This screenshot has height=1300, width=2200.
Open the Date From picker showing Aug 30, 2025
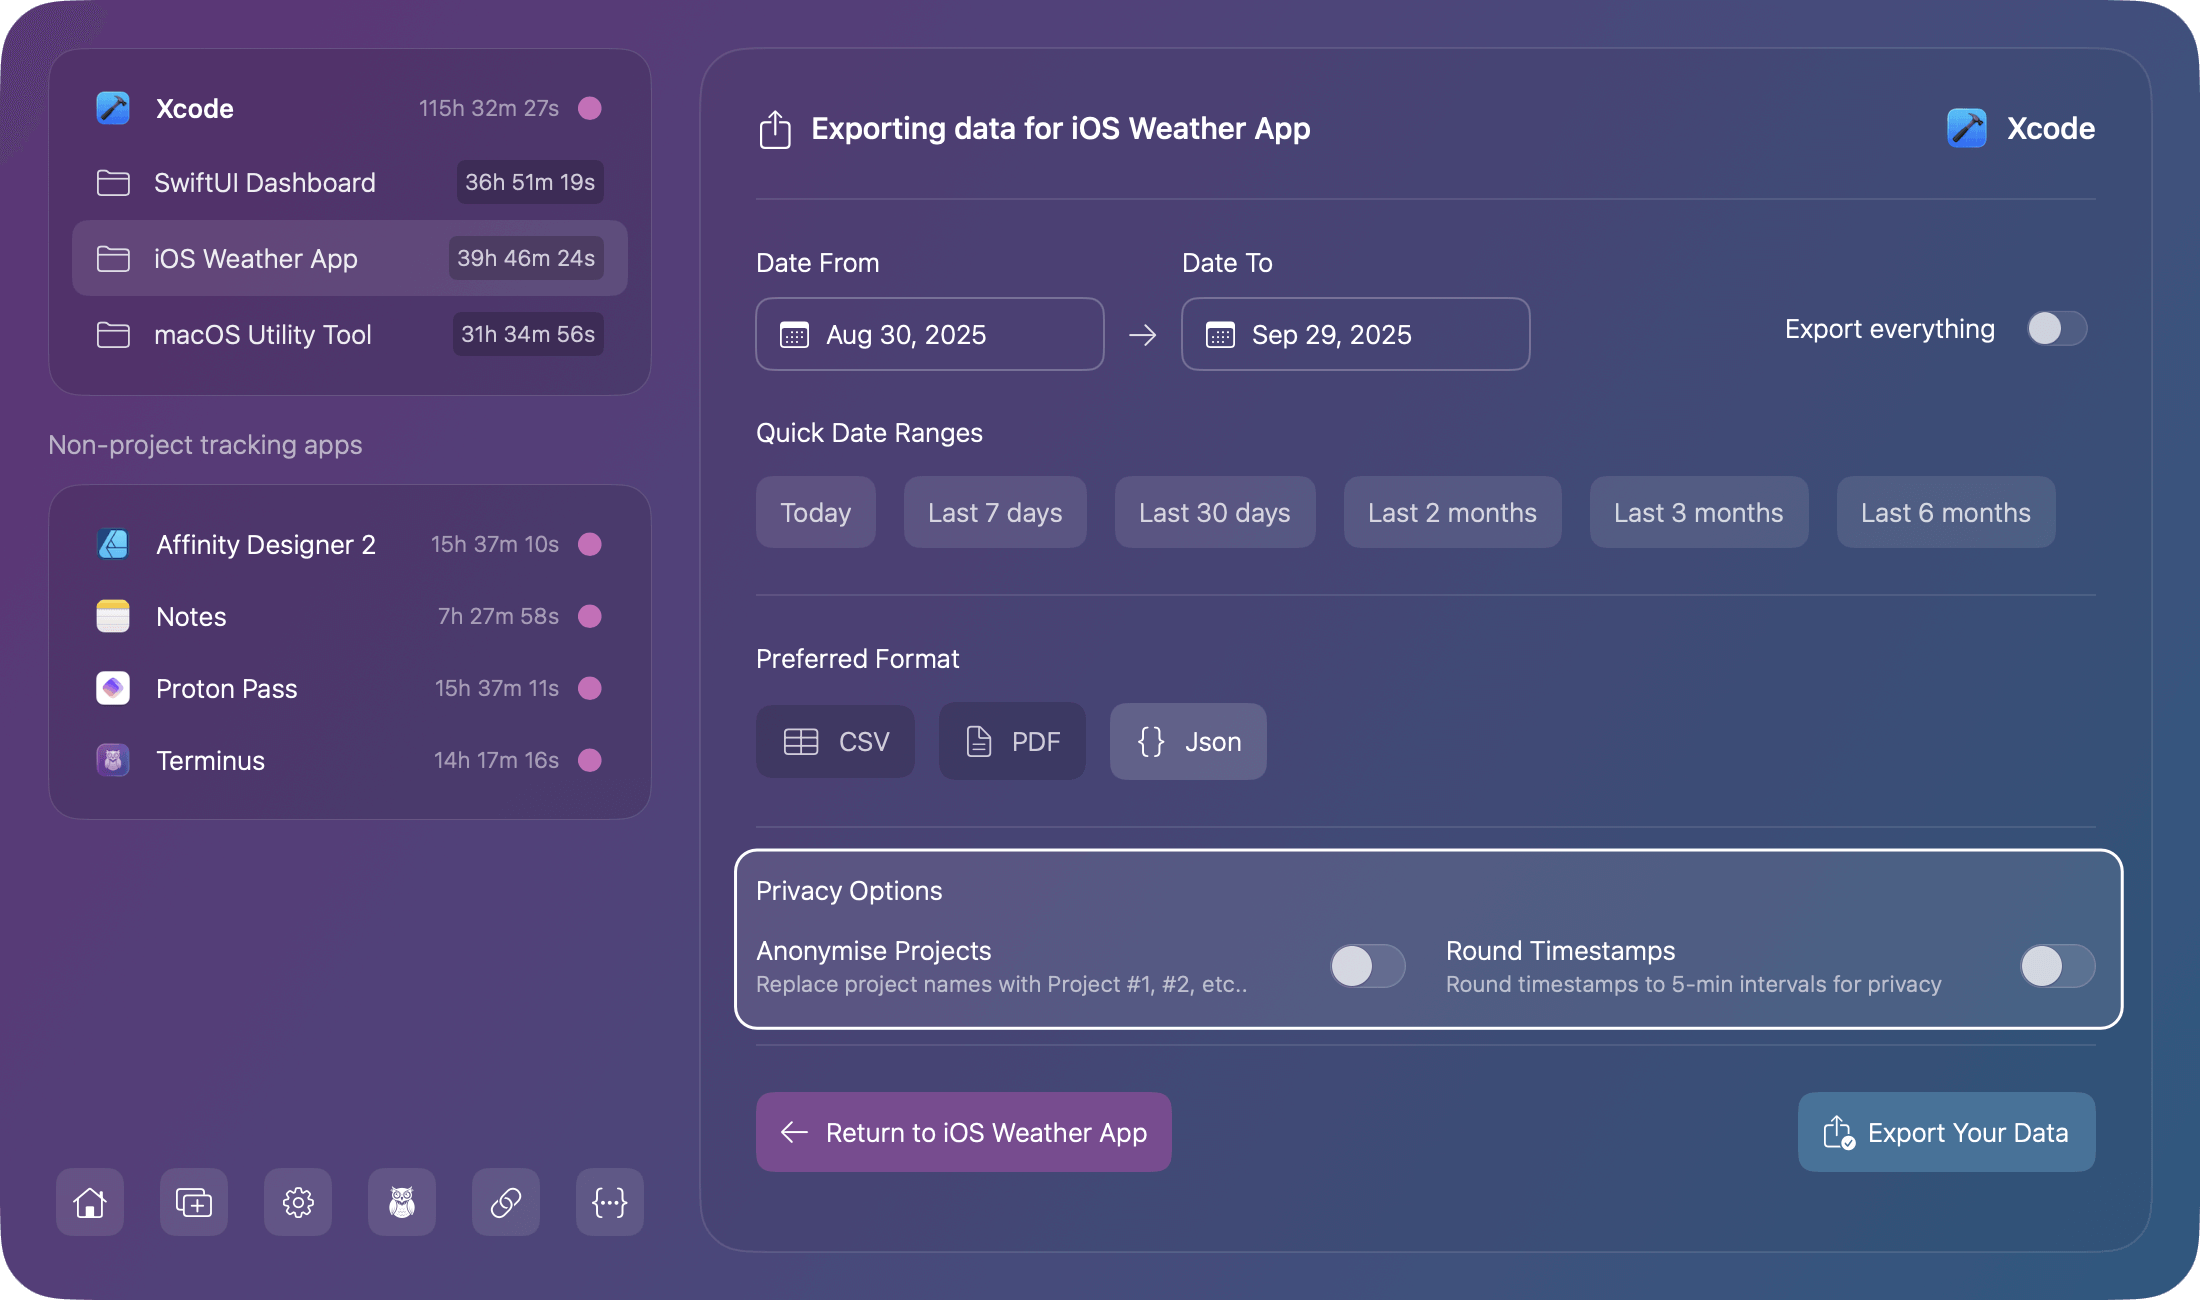(x=930, y=334)
